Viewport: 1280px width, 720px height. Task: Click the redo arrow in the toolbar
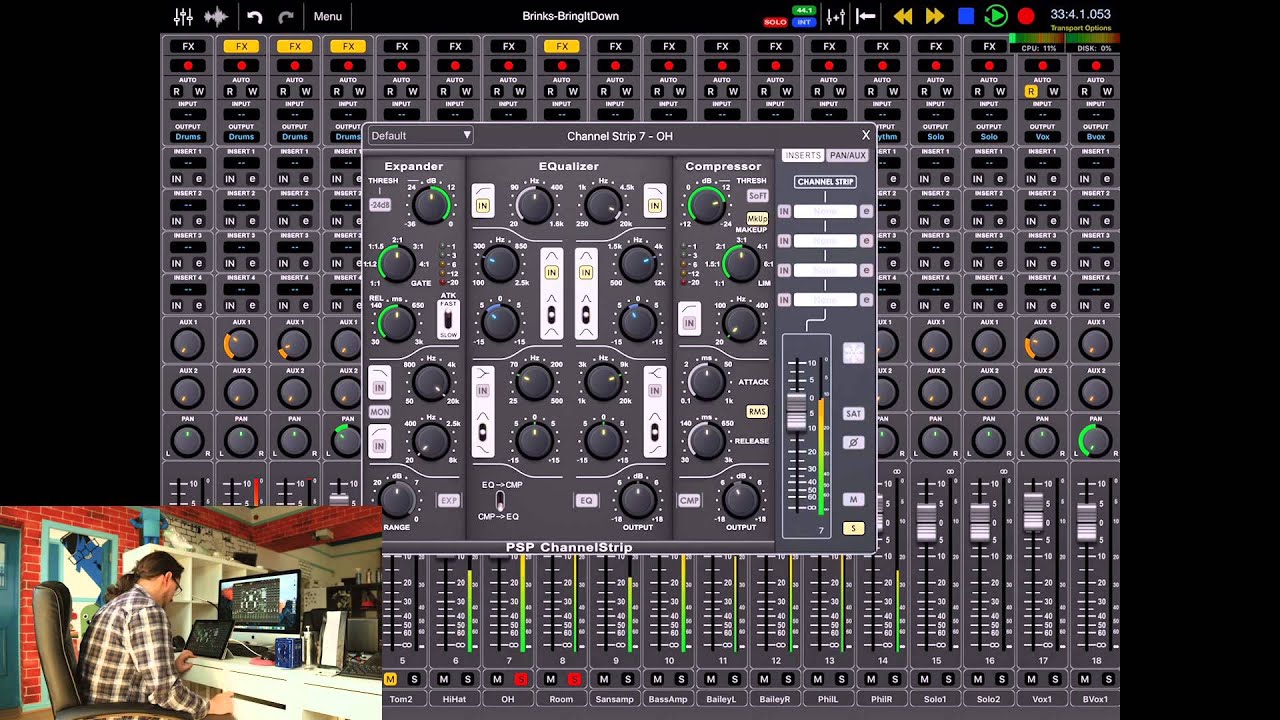[x=286, y=16]
